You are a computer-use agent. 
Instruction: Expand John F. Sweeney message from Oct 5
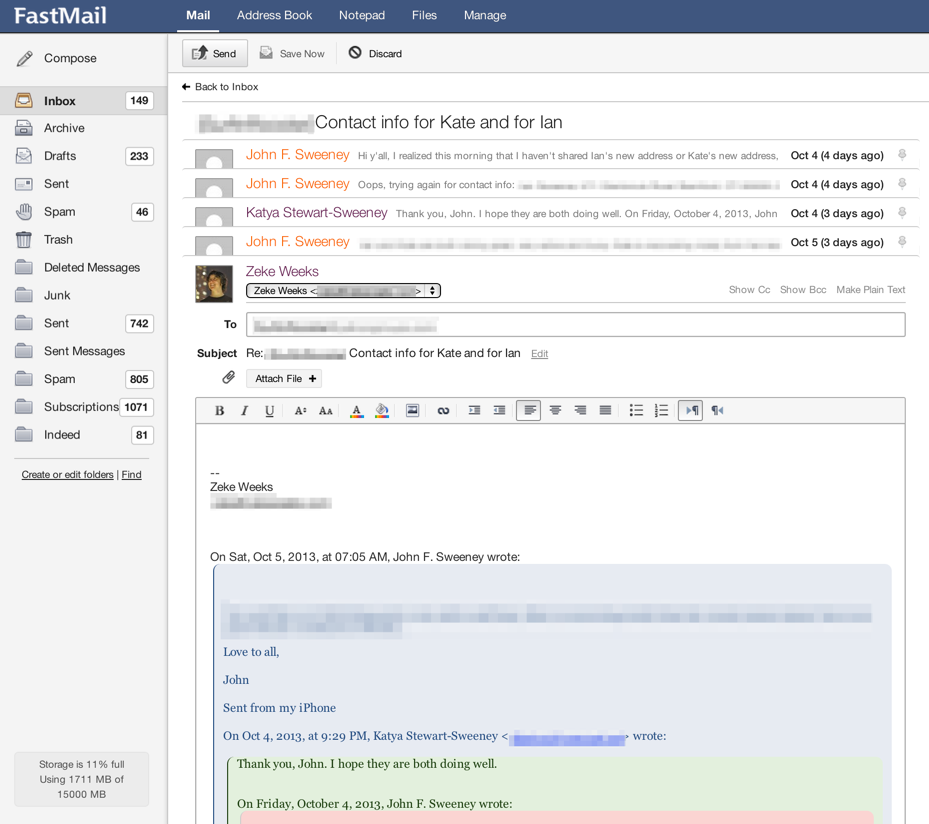551,242
